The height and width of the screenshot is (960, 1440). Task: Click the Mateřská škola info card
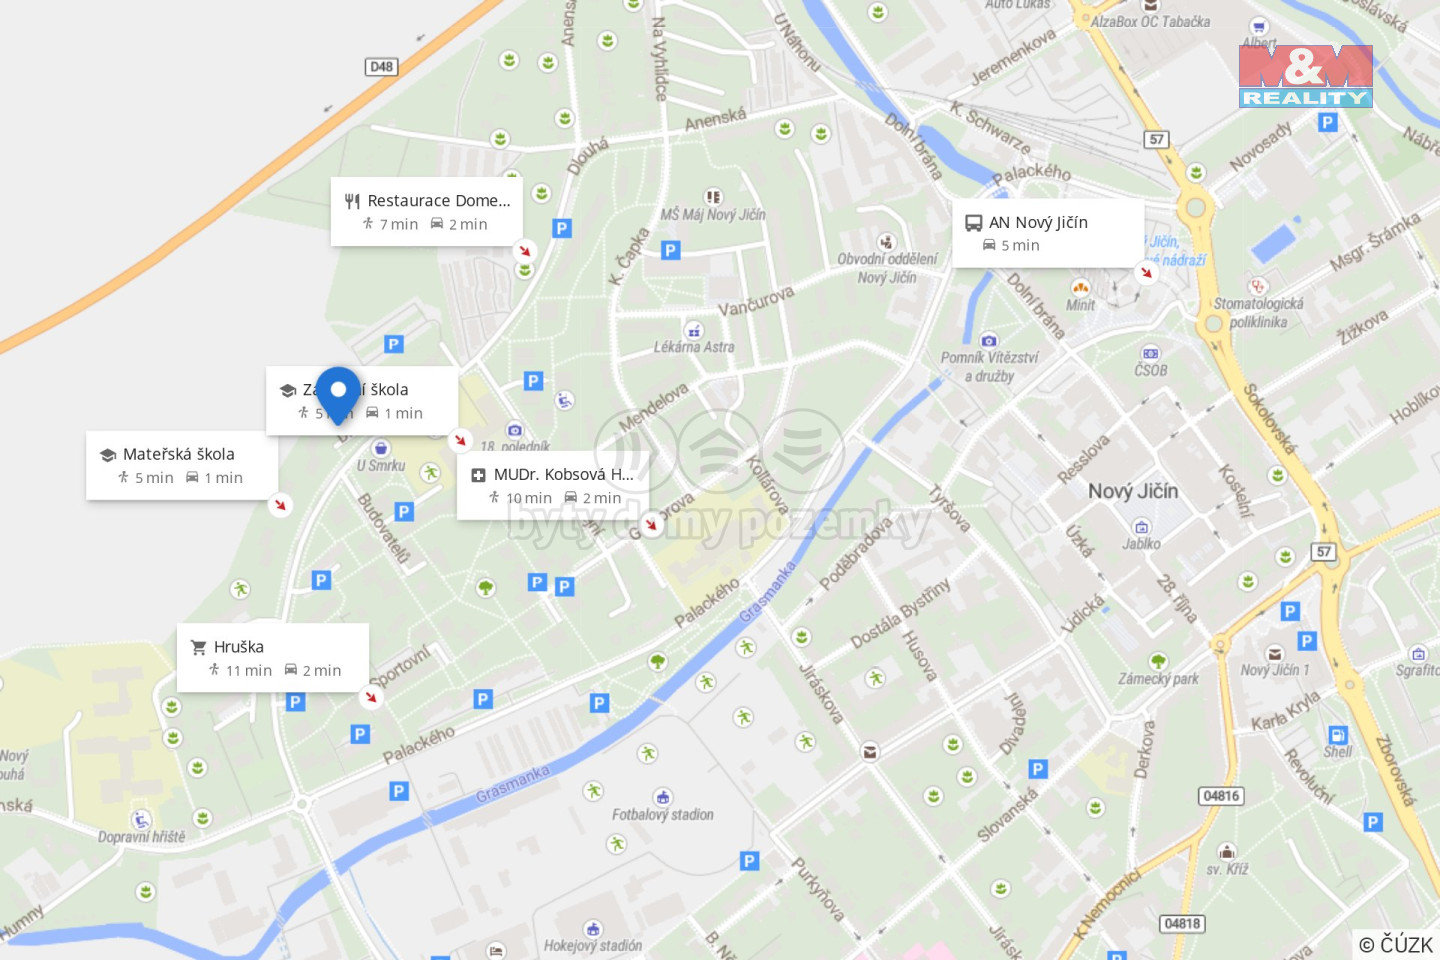182,465
